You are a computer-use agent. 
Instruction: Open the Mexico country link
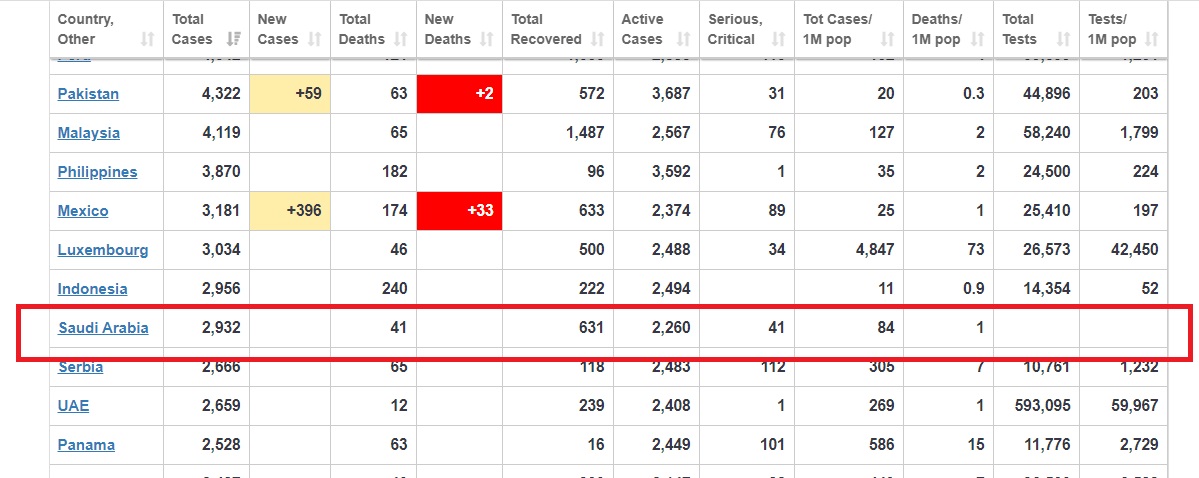point(83,211)
